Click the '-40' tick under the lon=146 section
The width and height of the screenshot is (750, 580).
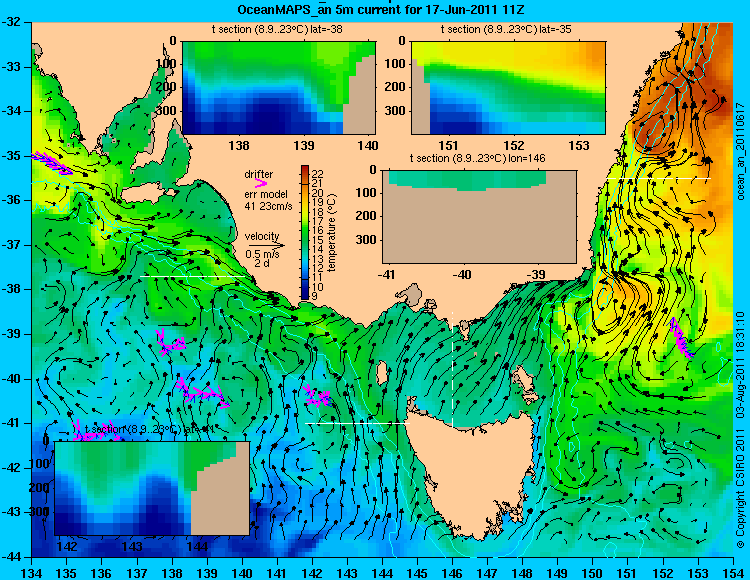coord(462,274)
